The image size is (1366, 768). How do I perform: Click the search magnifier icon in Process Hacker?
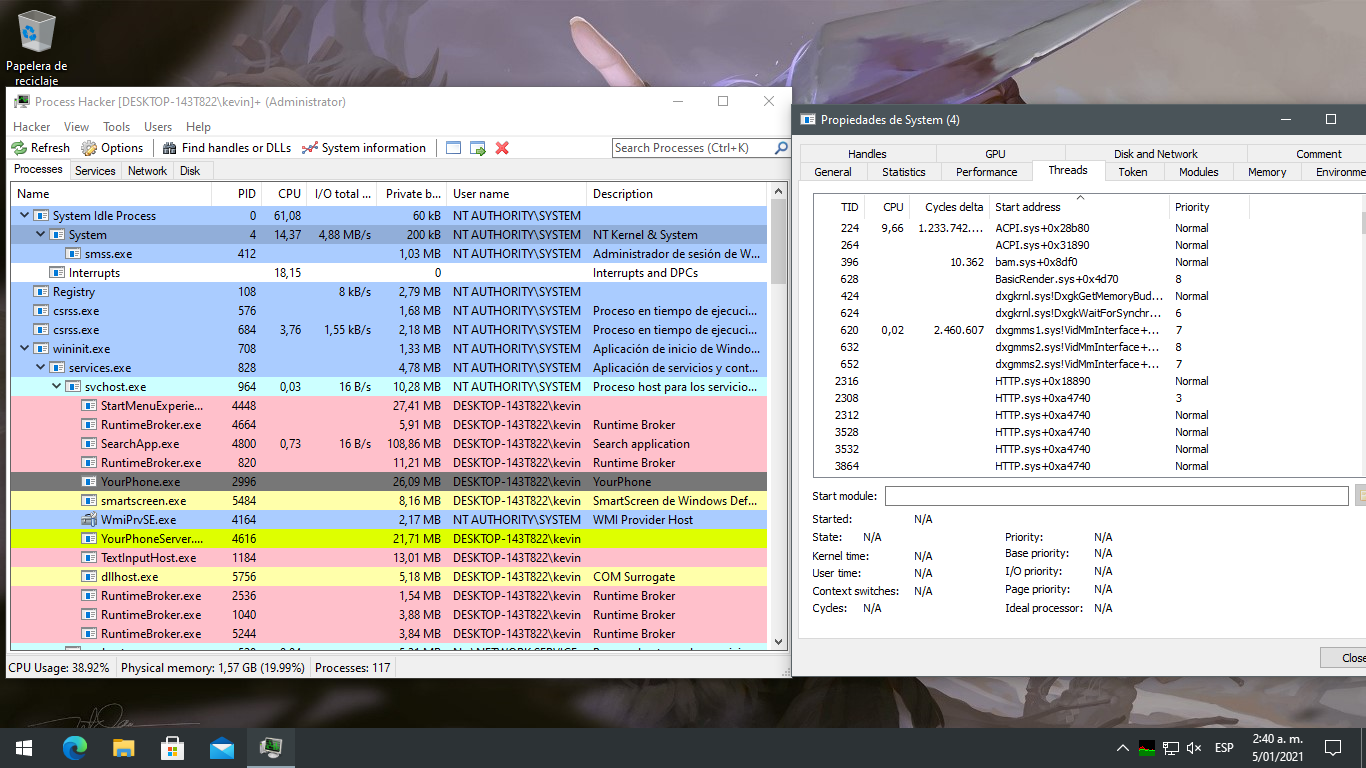tap(781, 148)
